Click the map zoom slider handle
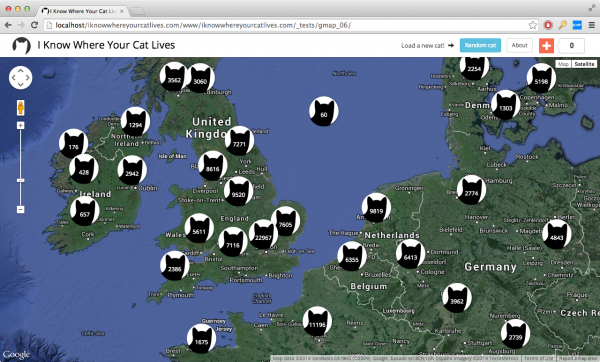The image size is (600, 362). [21, 180]
